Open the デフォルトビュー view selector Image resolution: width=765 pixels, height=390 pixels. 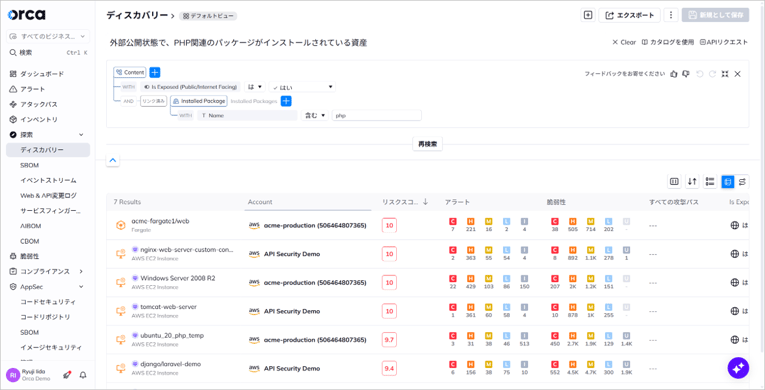(208, 16)
